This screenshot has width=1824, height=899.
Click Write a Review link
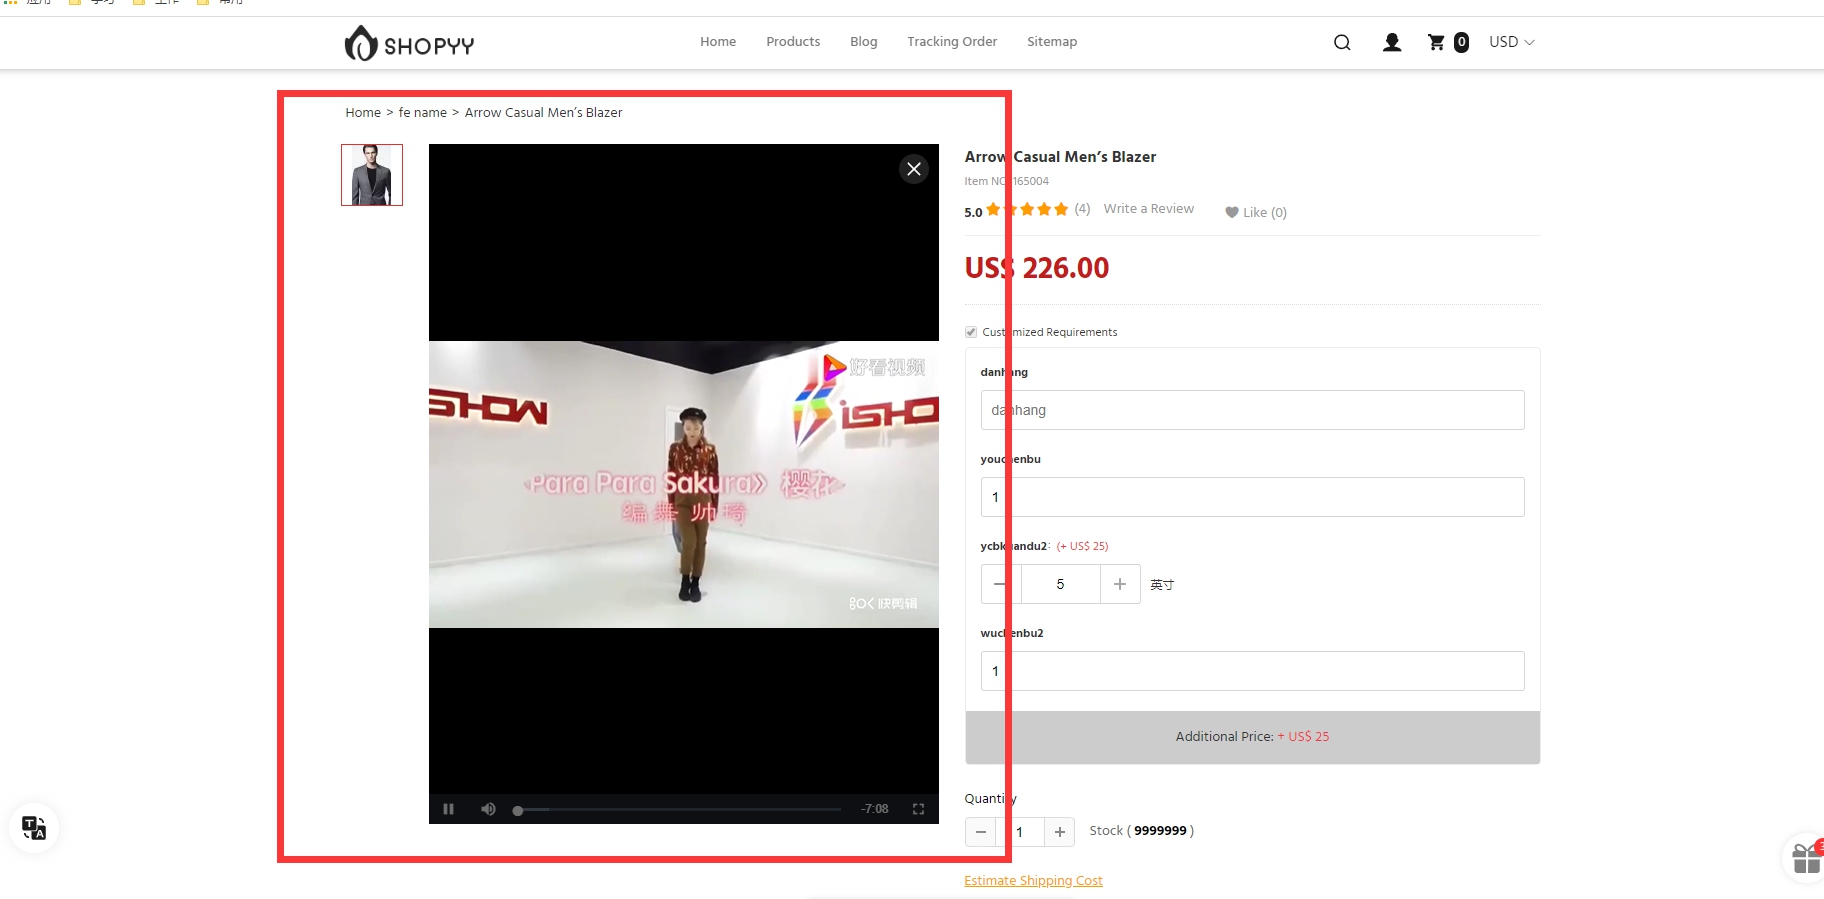click(x=1148, y=209)
